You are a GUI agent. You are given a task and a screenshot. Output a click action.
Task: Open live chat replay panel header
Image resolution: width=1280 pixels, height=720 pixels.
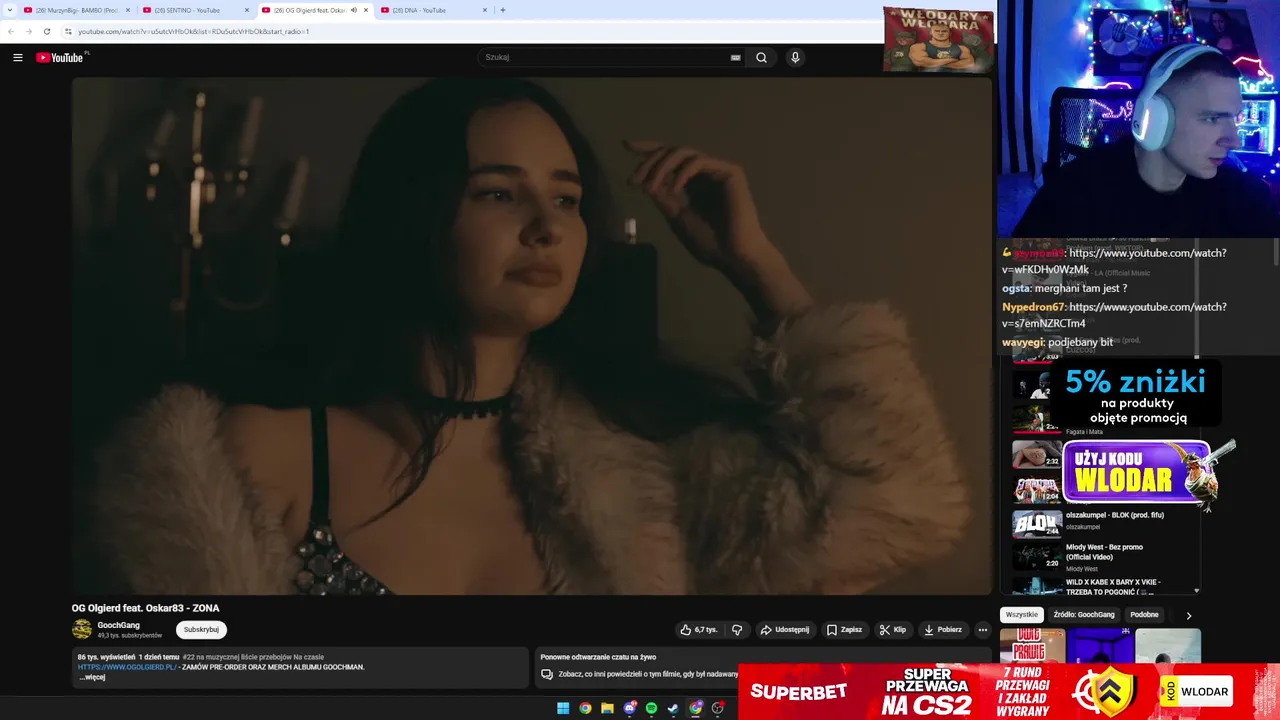coord(598,657)
